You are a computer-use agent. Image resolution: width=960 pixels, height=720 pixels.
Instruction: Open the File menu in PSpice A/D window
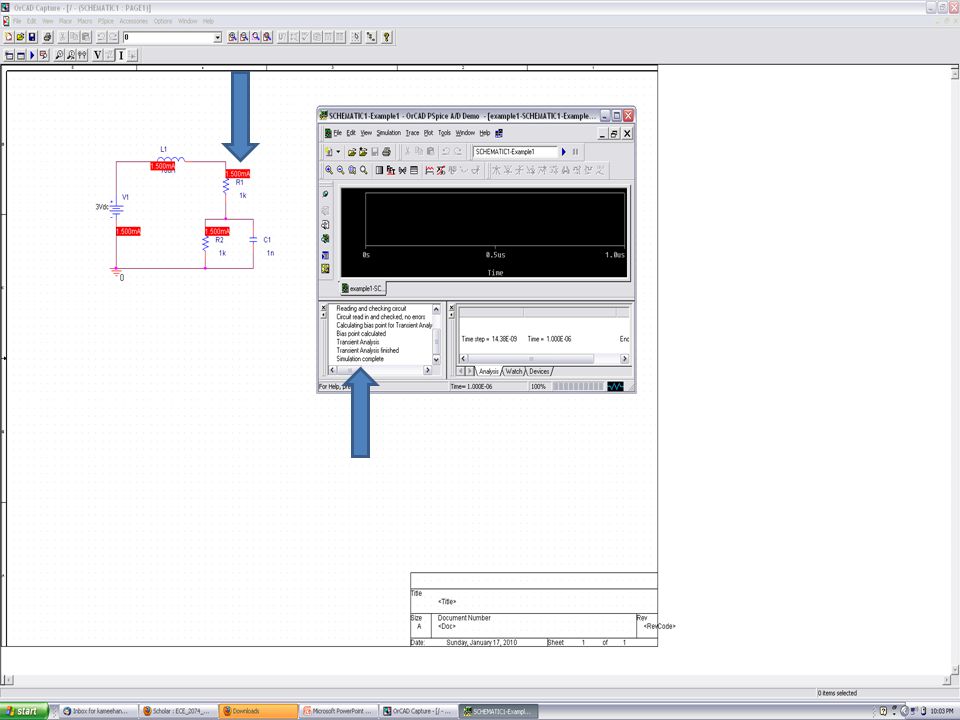(x=337, y=133)
